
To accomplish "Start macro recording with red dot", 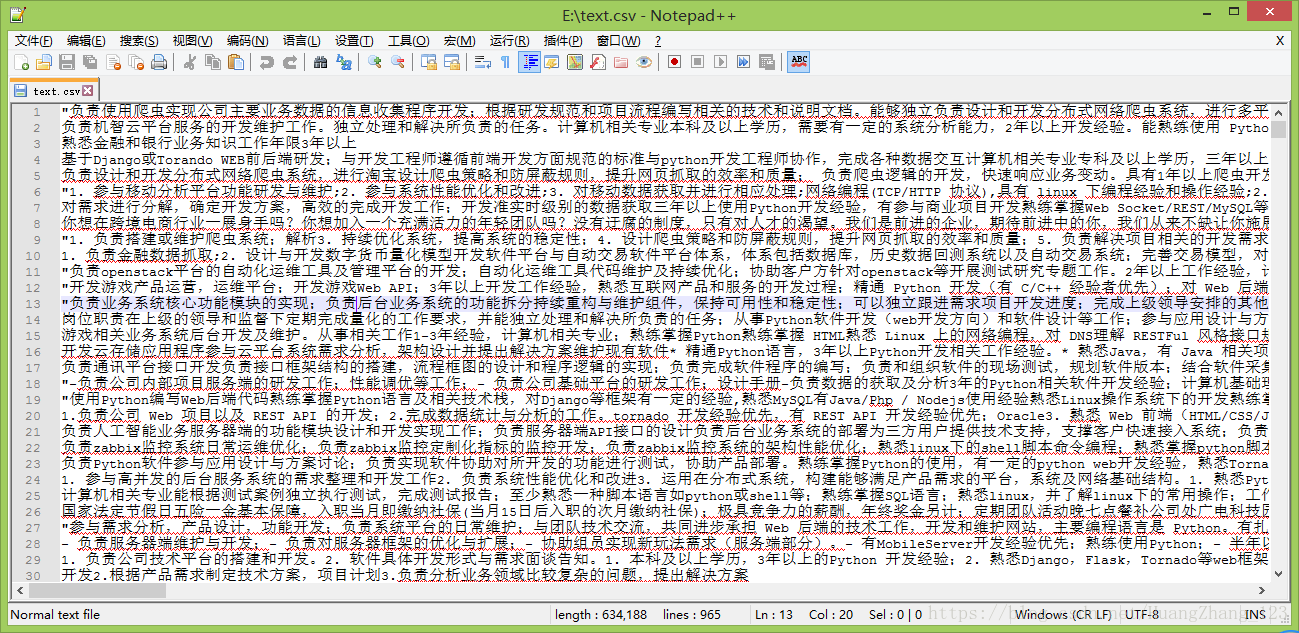I will tap(674, 62).
